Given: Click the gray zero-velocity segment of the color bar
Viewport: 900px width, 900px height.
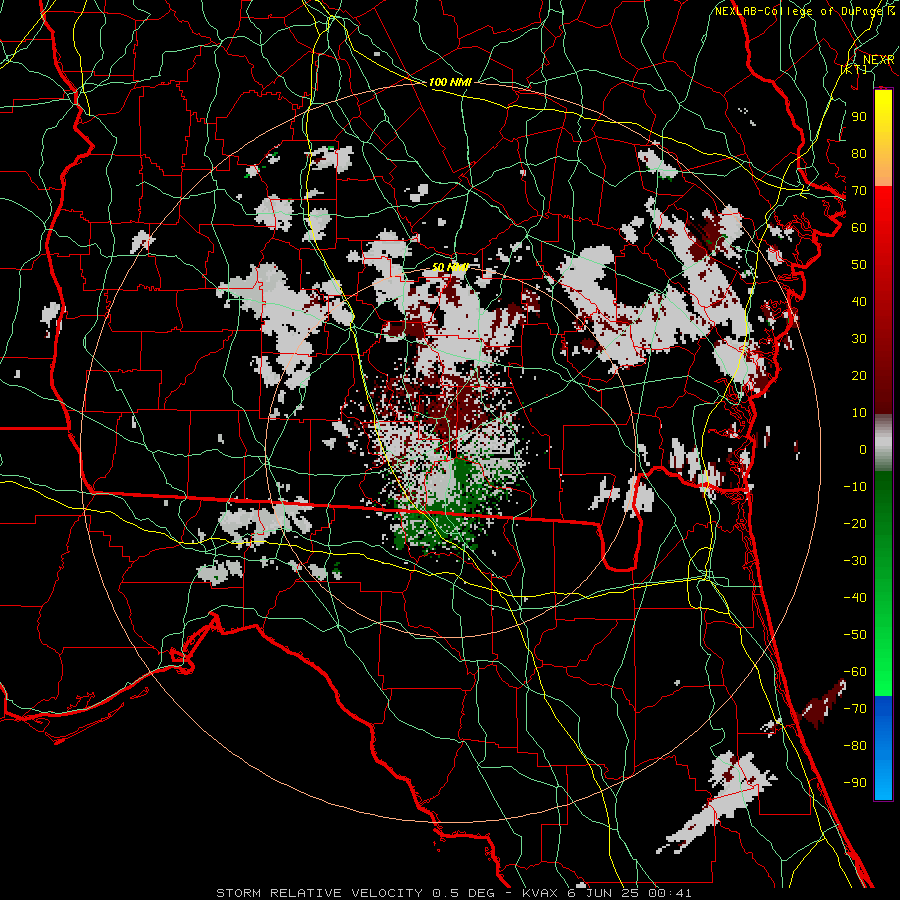Looking at the screenshot, I should [883, 443].
